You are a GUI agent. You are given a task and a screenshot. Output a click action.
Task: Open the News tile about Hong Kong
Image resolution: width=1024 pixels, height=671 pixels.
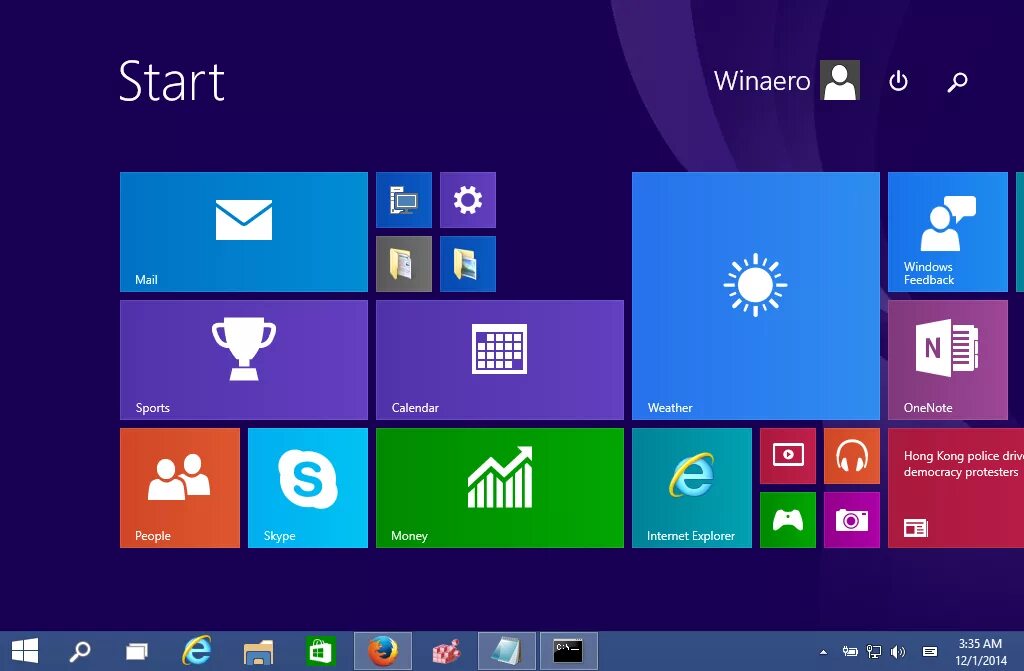tap(956, 488)
